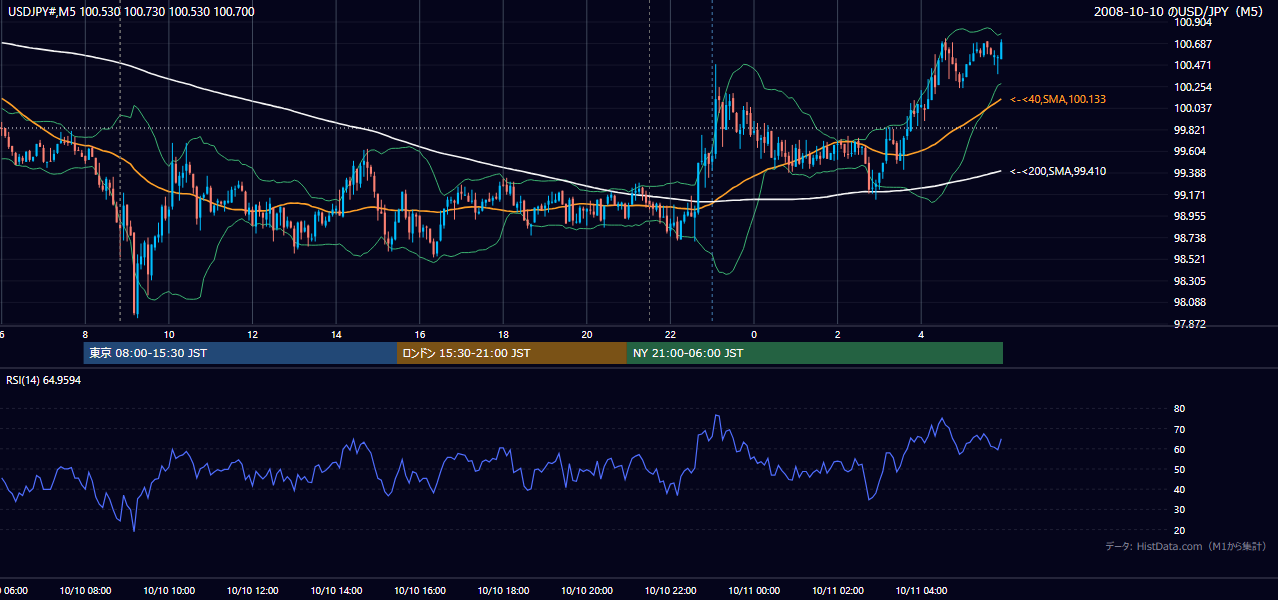Select the NY 21:00-06:00 JST session bar
Viewport: 1278px width, 600px height.
click(815, 353)
